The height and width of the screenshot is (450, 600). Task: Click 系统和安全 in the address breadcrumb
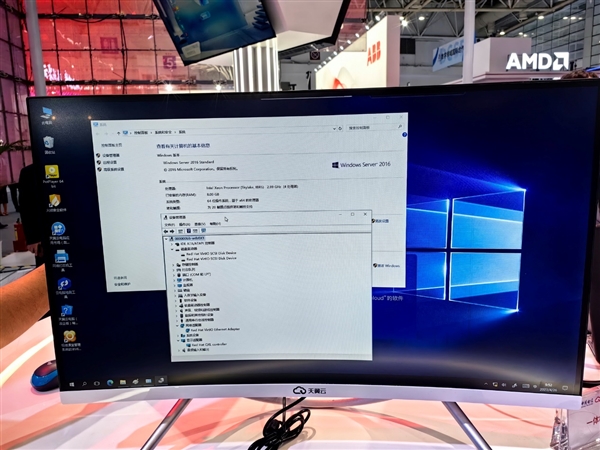click(x=163, y=132)
